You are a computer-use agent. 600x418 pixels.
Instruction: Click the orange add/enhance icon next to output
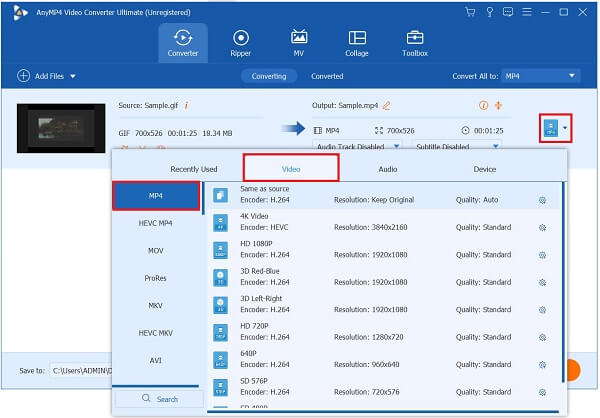point(498,105)
